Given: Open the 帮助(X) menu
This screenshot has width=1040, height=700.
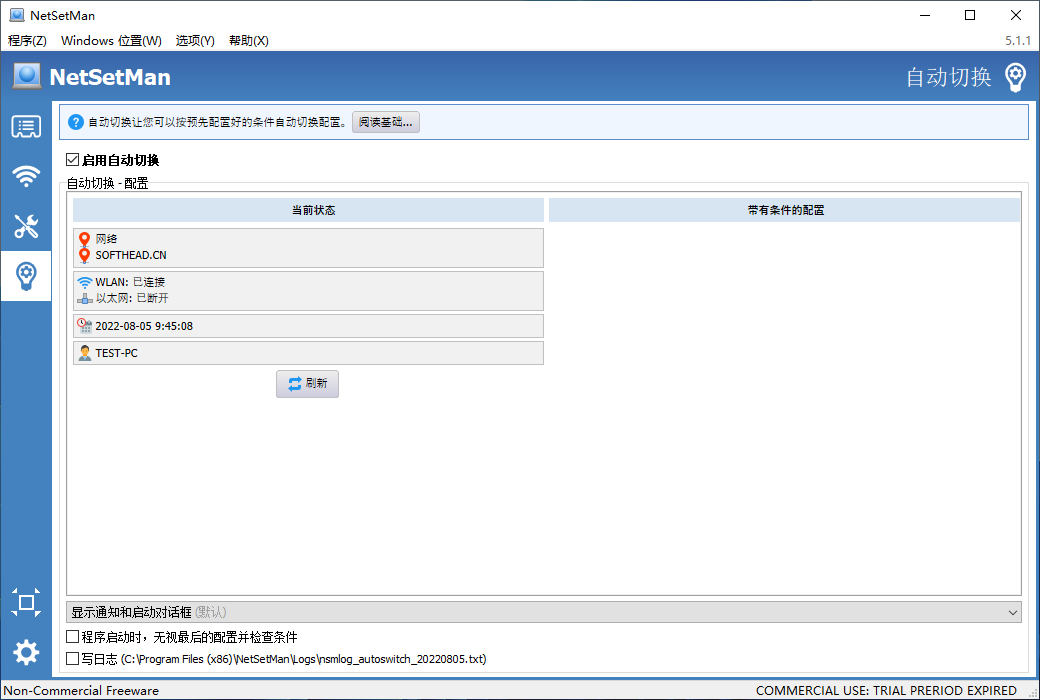Looking at the screenshot, I should (x=248, y=41).
